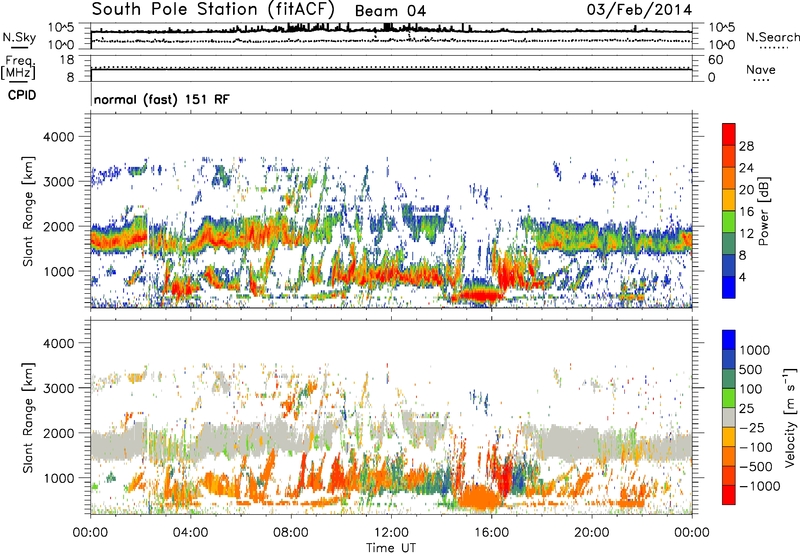Click the 'normal (fast) 151 RF' text
Image resolution: width=800 pixels, height=554 pixels.
coord(162,99)
